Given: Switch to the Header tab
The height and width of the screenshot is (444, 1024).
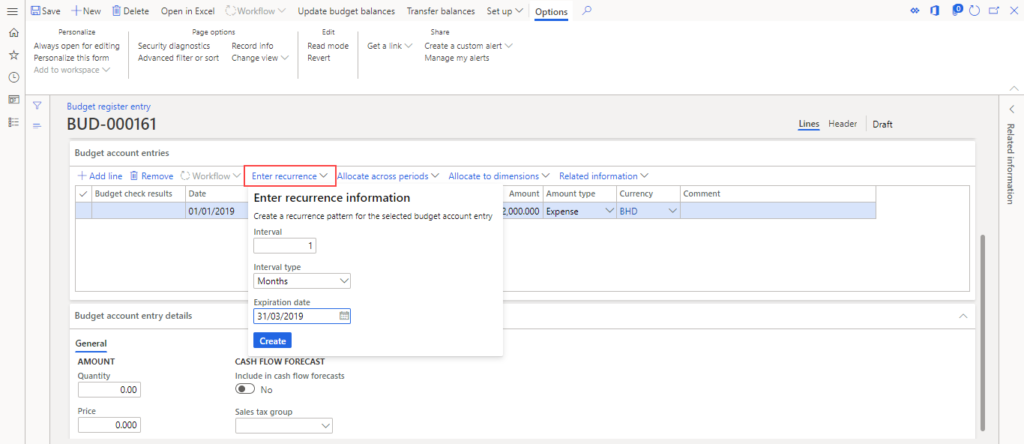Looking at the screenshot, I should (842, 124).
